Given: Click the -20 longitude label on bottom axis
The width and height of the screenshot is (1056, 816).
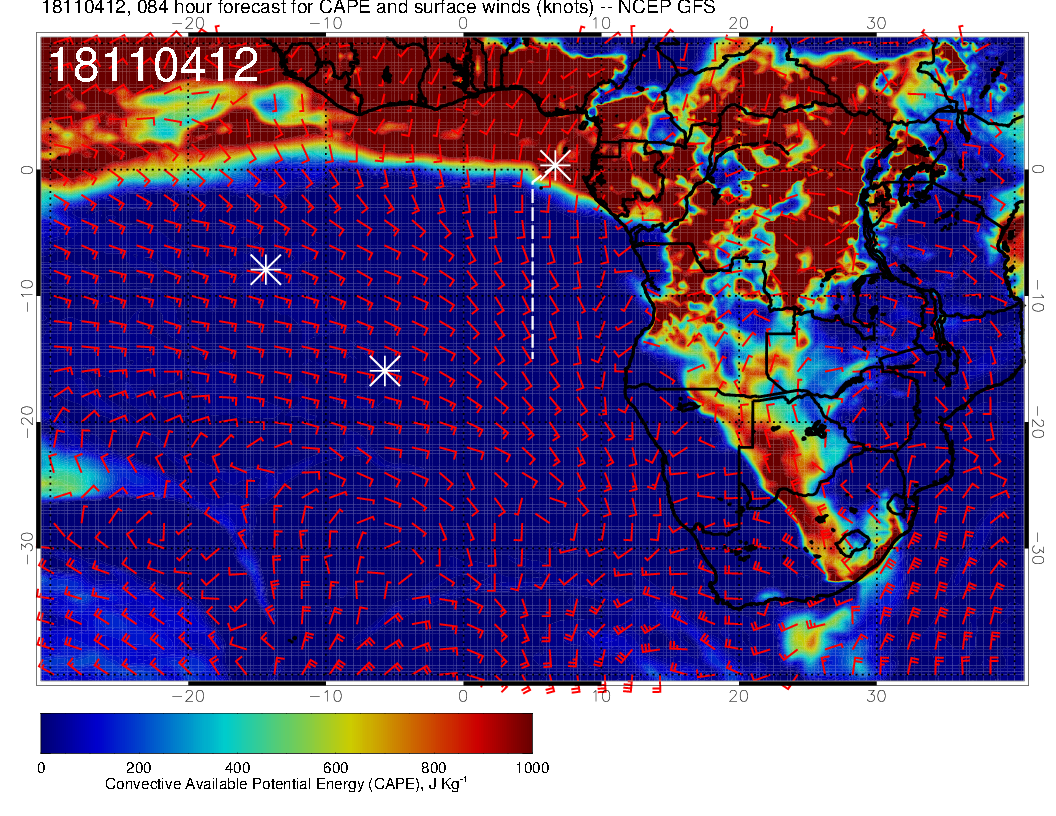Looking at the screenshot, I should point(187,695).
